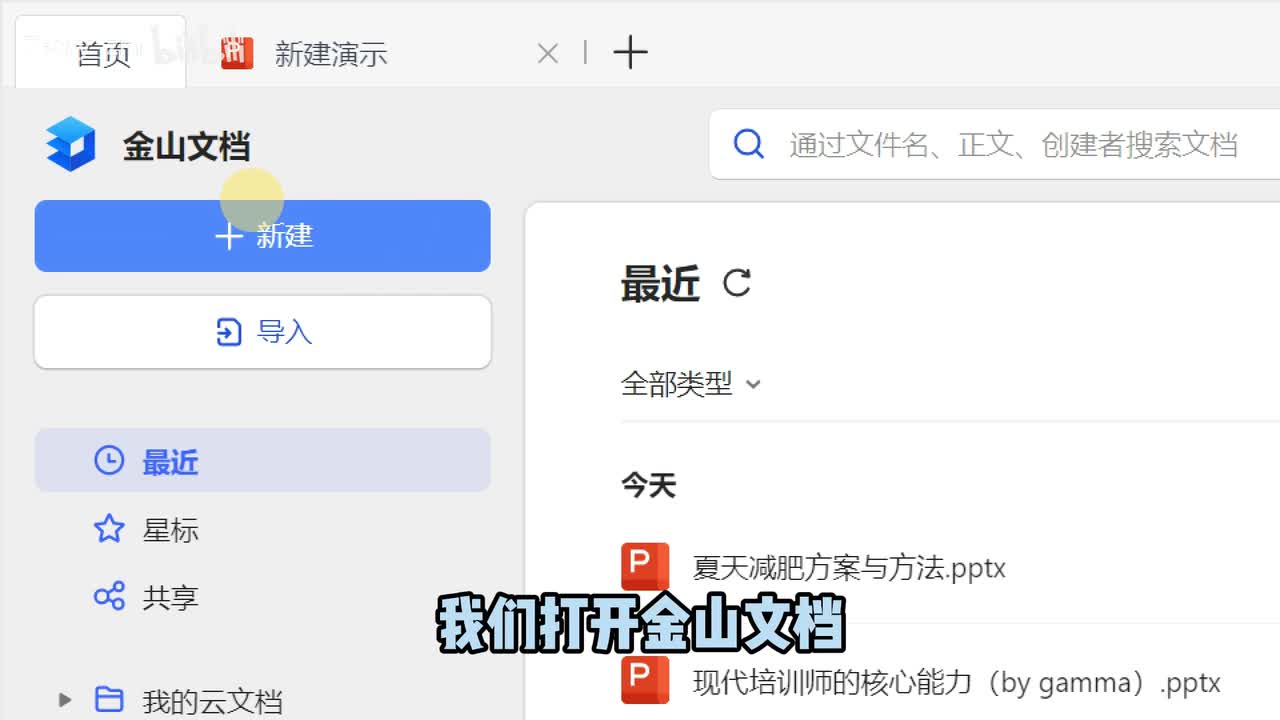Click the PPT icon of 现代培训师的核心能力 file

(x=645, y=681)
